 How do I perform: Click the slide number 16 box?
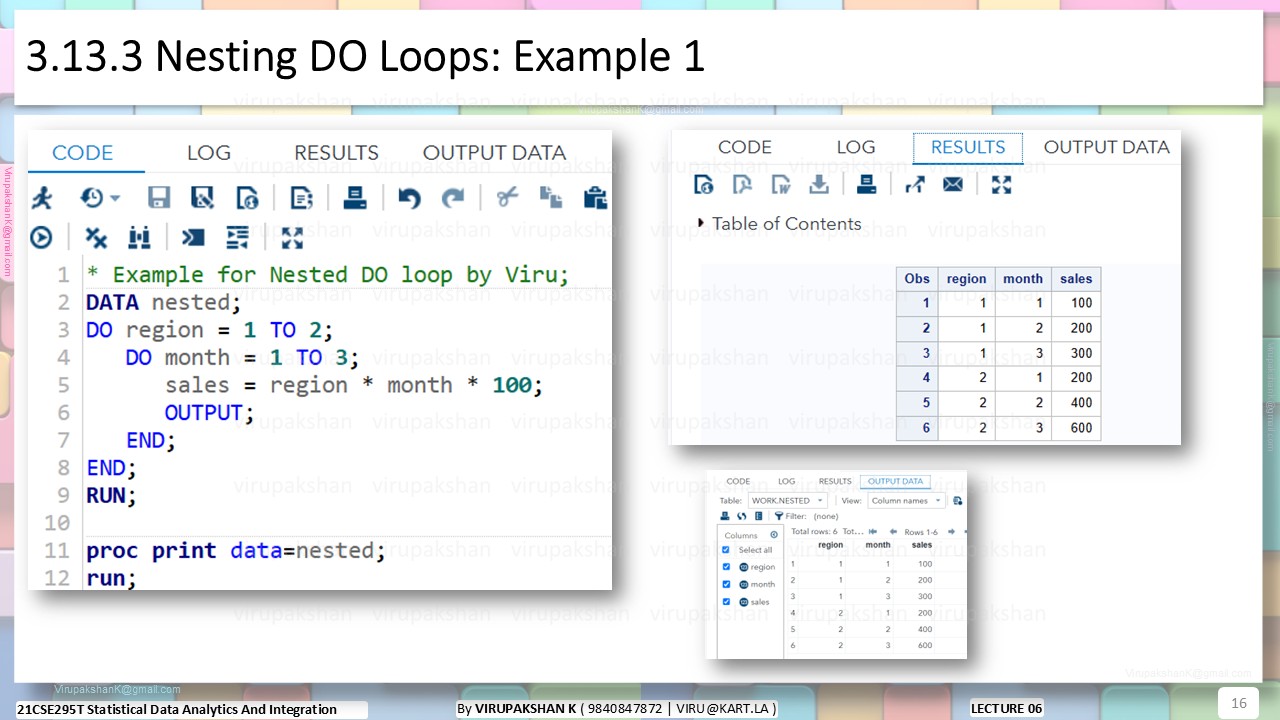click(1239, 702)
